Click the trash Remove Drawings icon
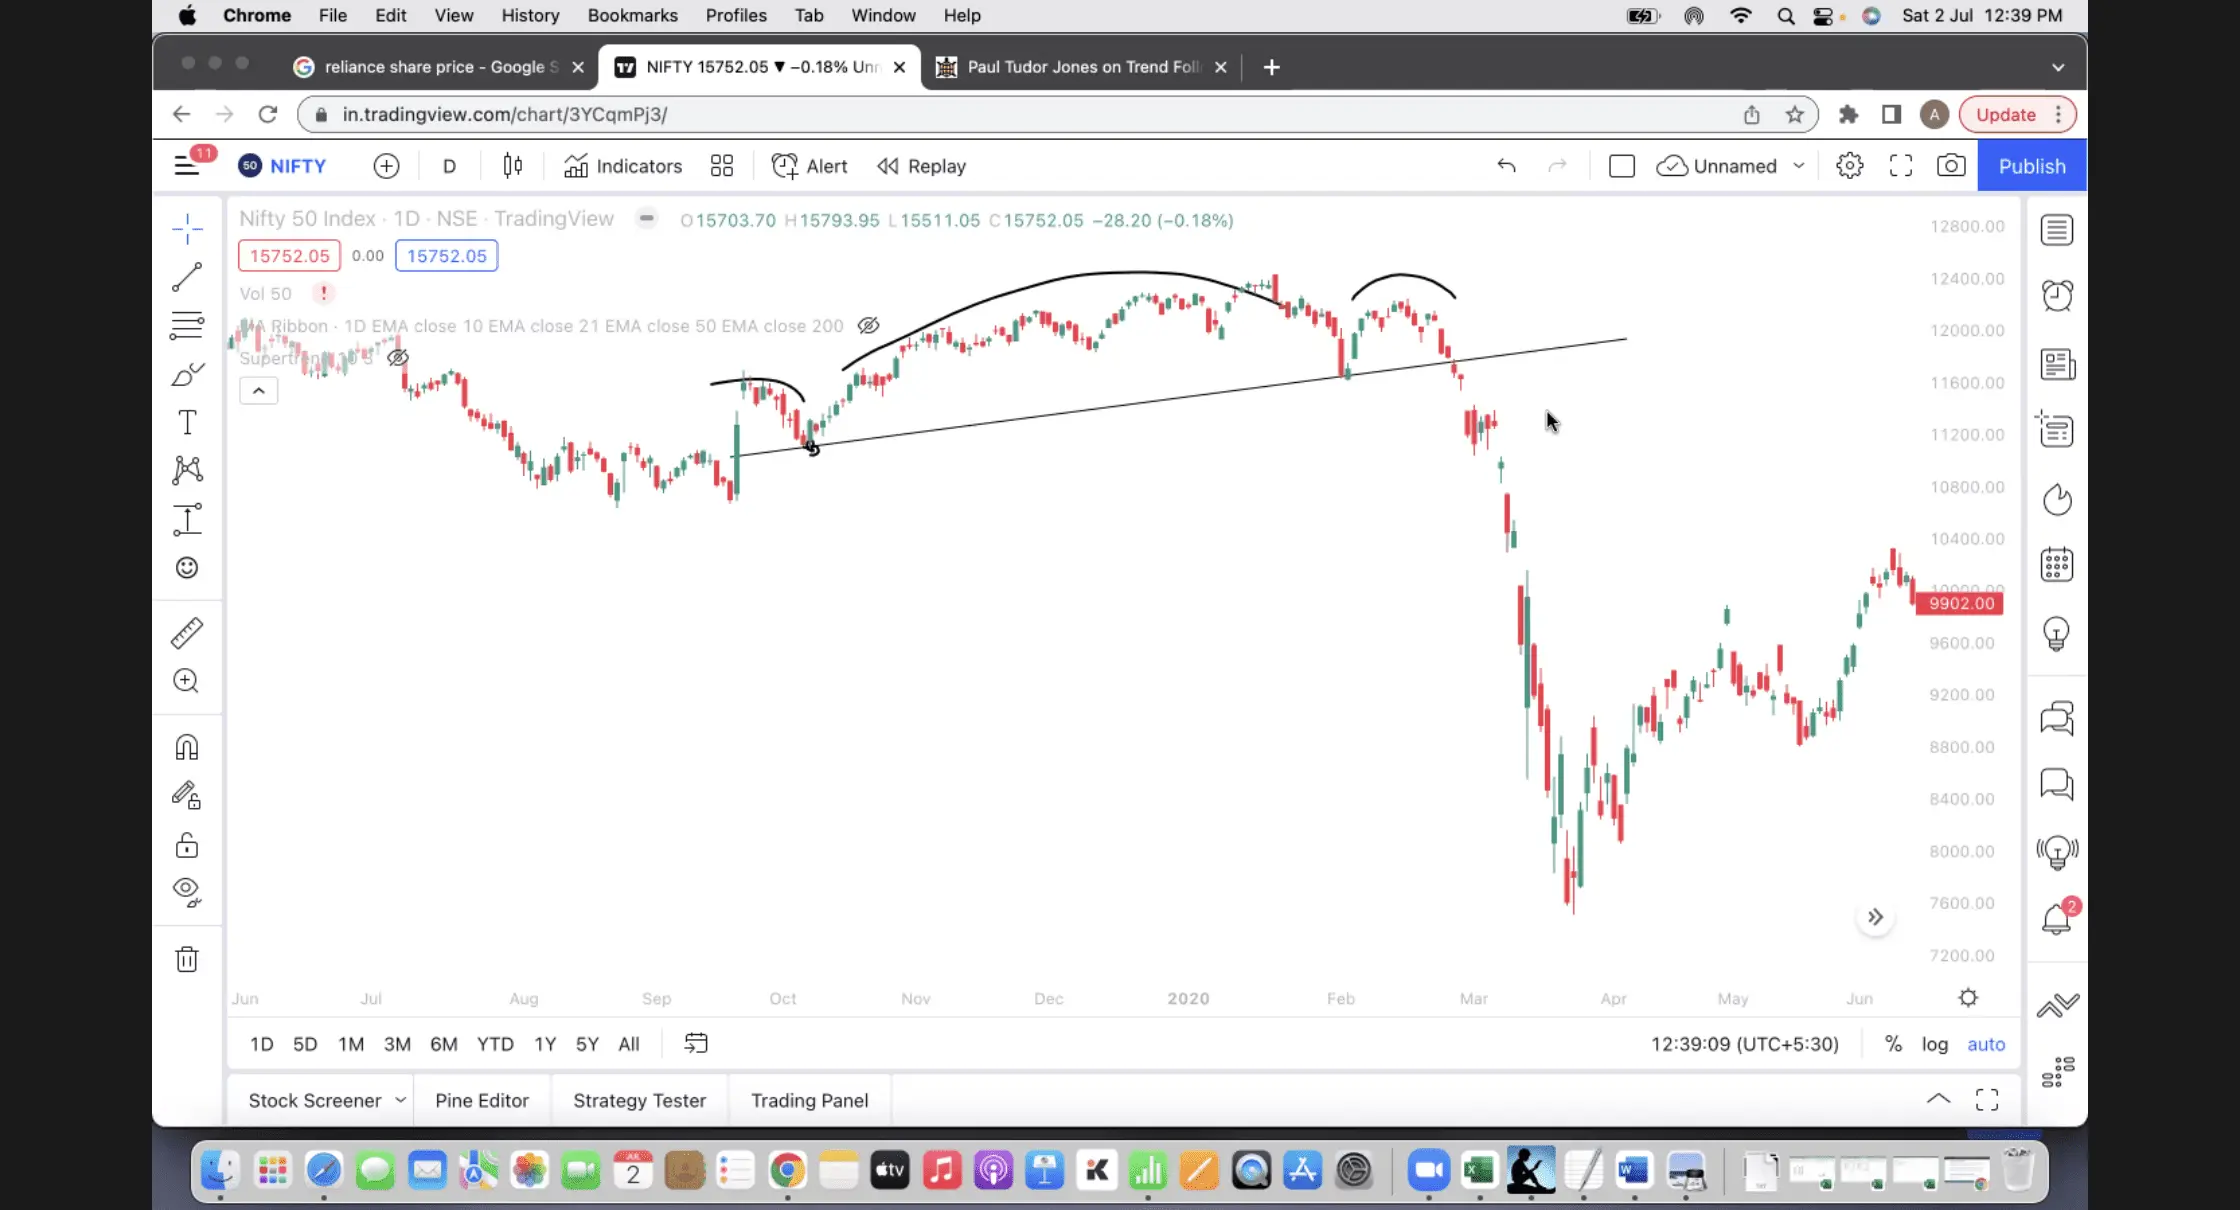This screenshot has height=1210, width=2240. [187, 959]
